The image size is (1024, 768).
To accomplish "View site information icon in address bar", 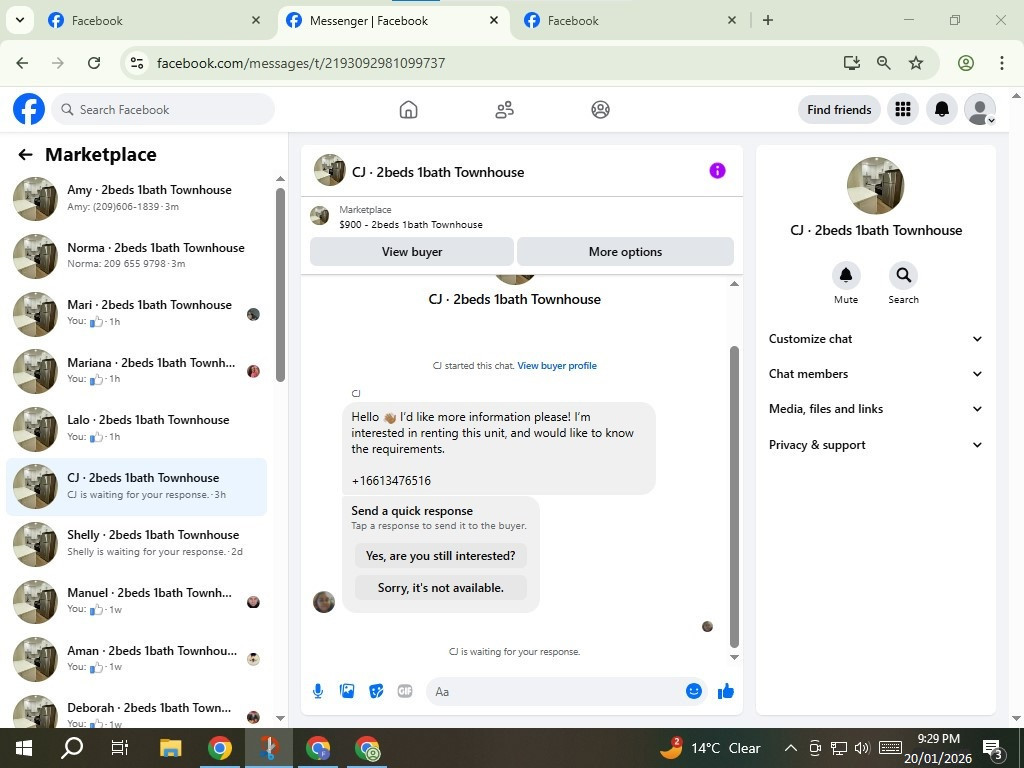I will pyautogui.click(x=136, y=63).
